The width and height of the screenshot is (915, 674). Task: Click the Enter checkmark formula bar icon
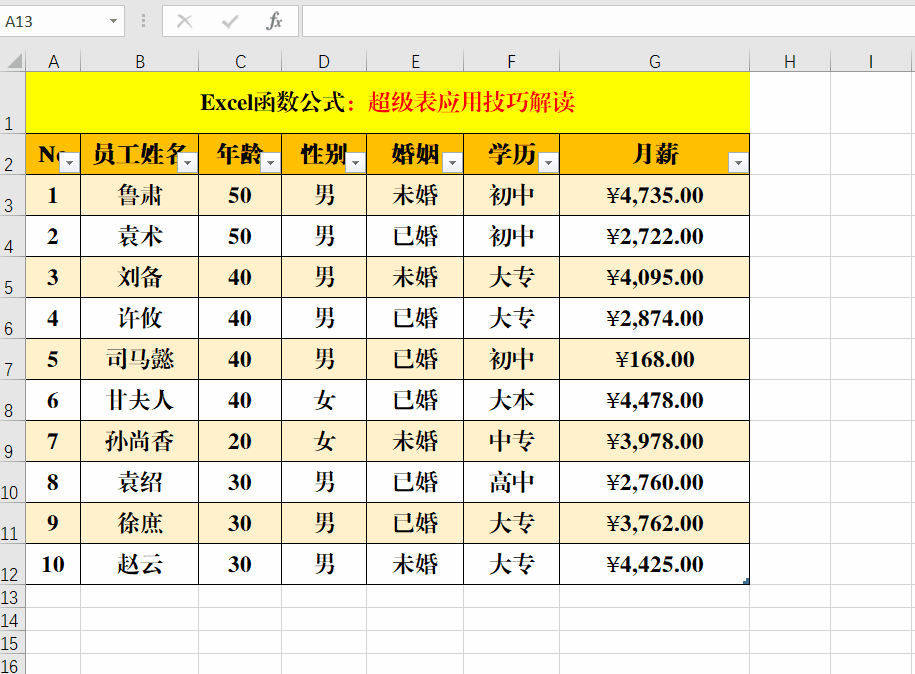point(230,22)
